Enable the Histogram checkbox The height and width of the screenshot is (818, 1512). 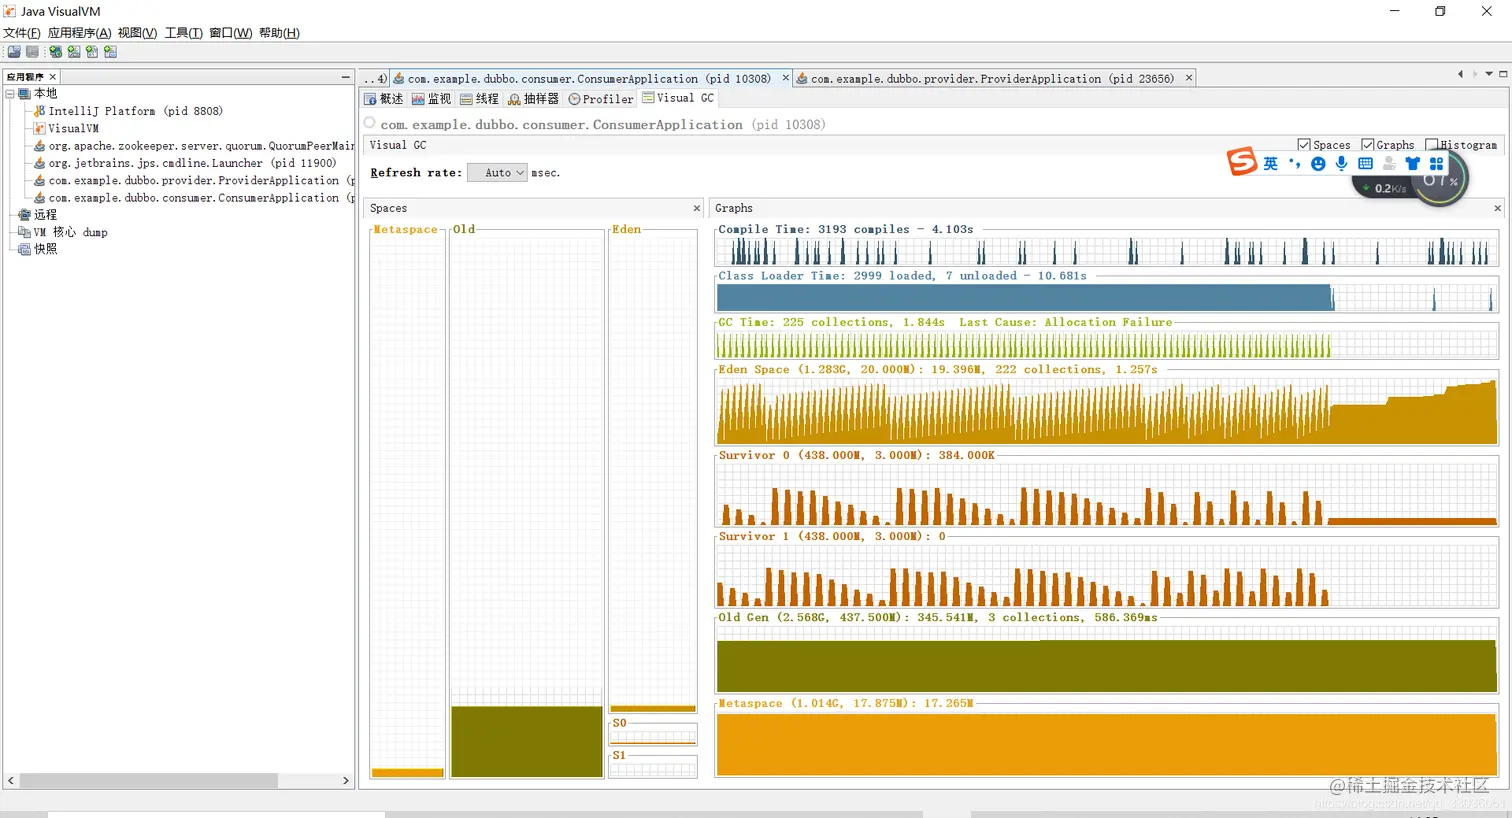[1431, 145]
